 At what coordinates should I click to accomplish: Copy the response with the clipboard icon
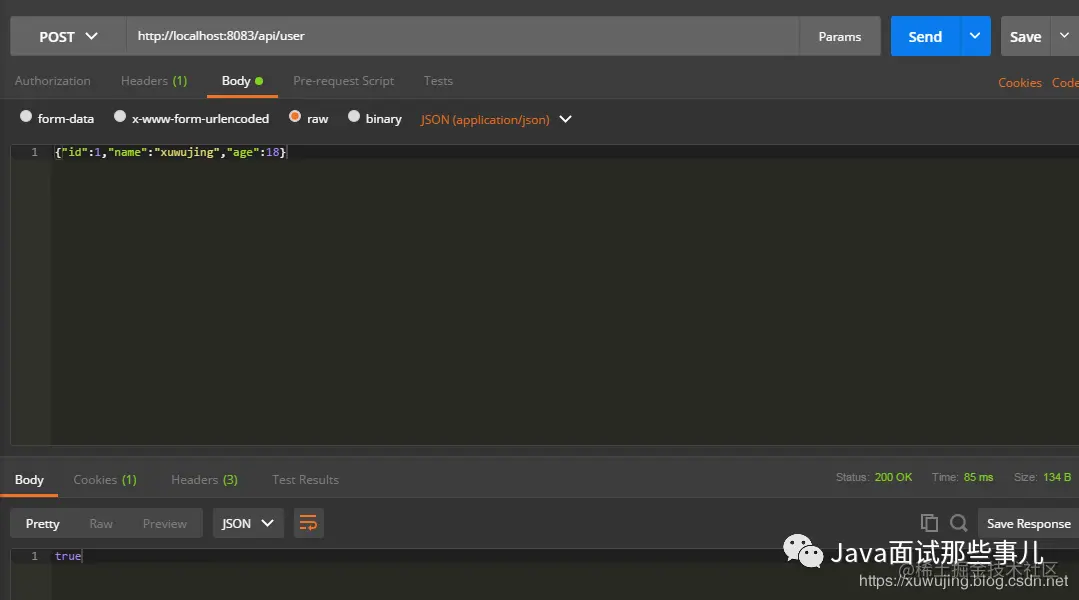[x=929, y=523]
